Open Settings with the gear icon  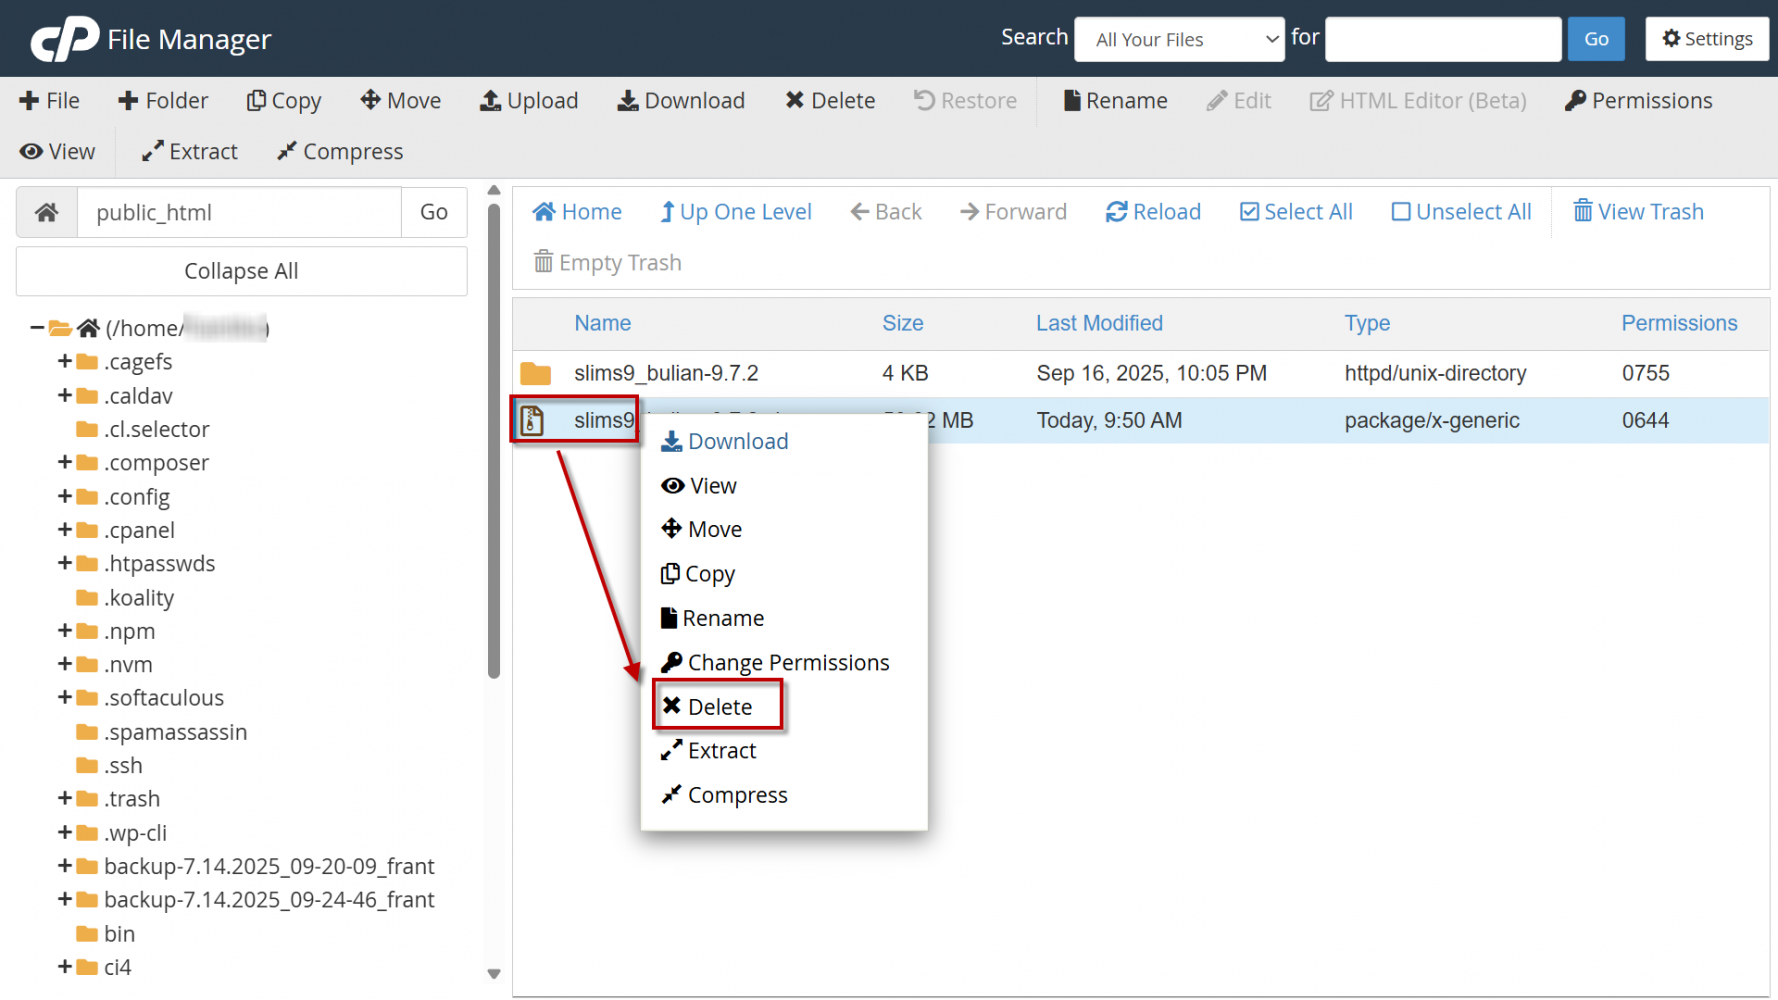pyautogui.click(x=1671, y=39)
